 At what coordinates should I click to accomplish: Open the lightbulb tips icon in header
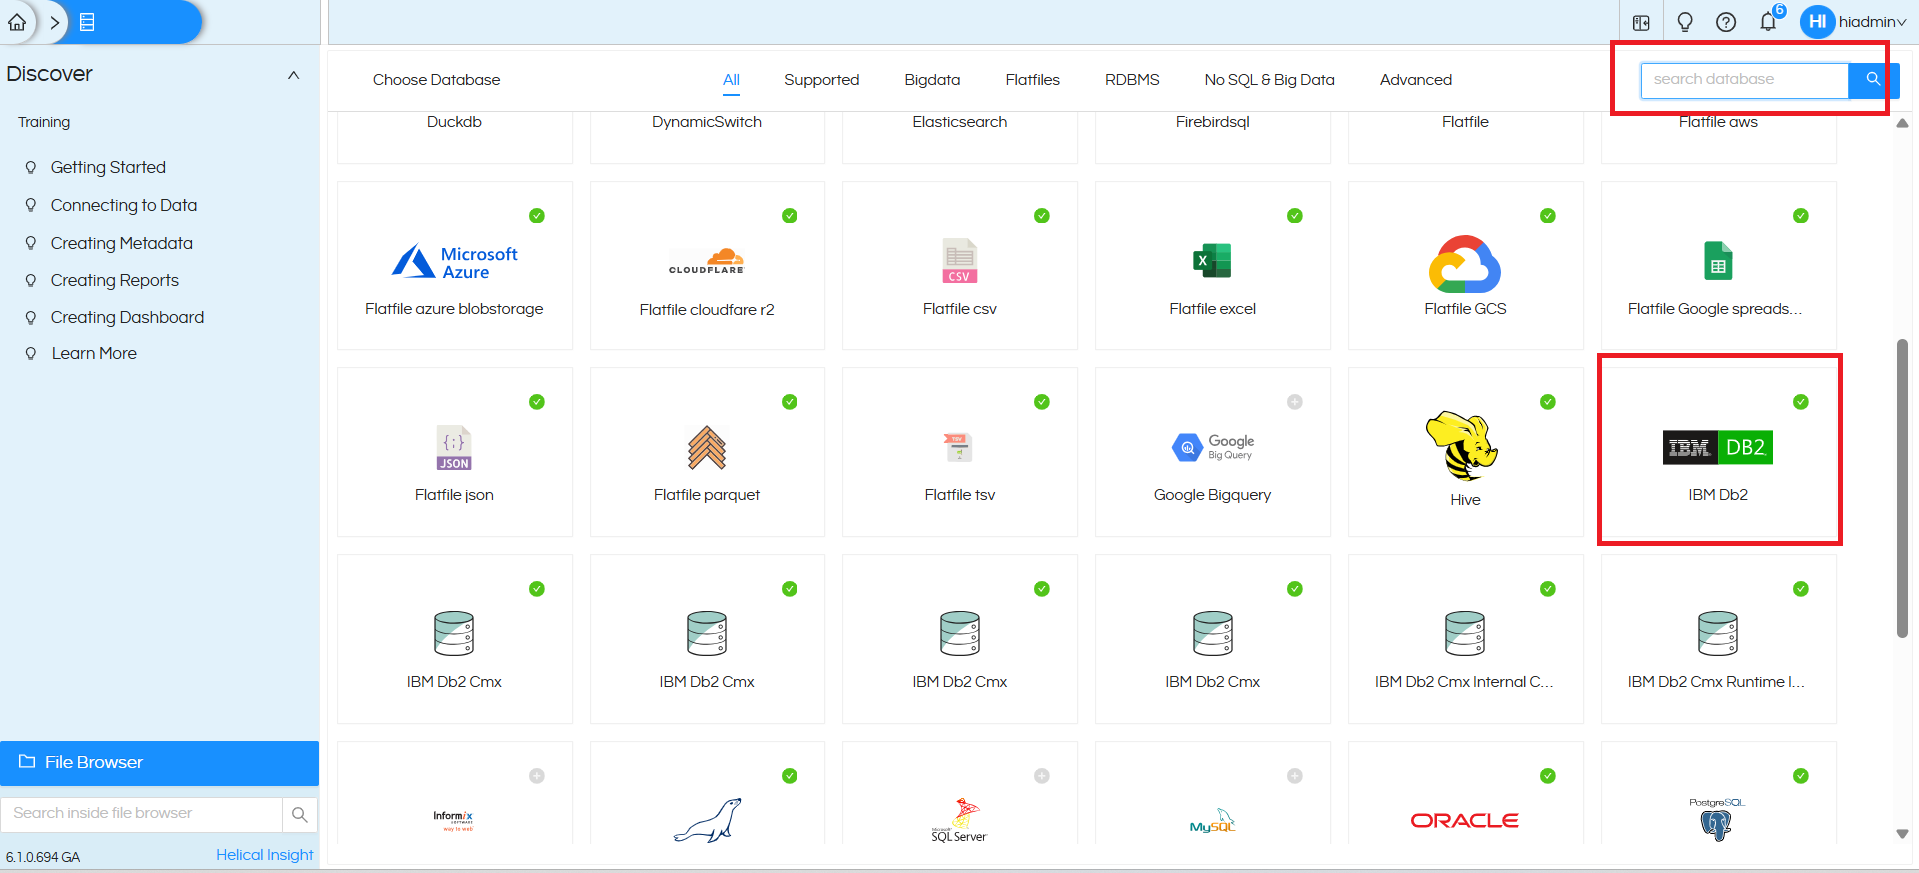pos(1684,22)
